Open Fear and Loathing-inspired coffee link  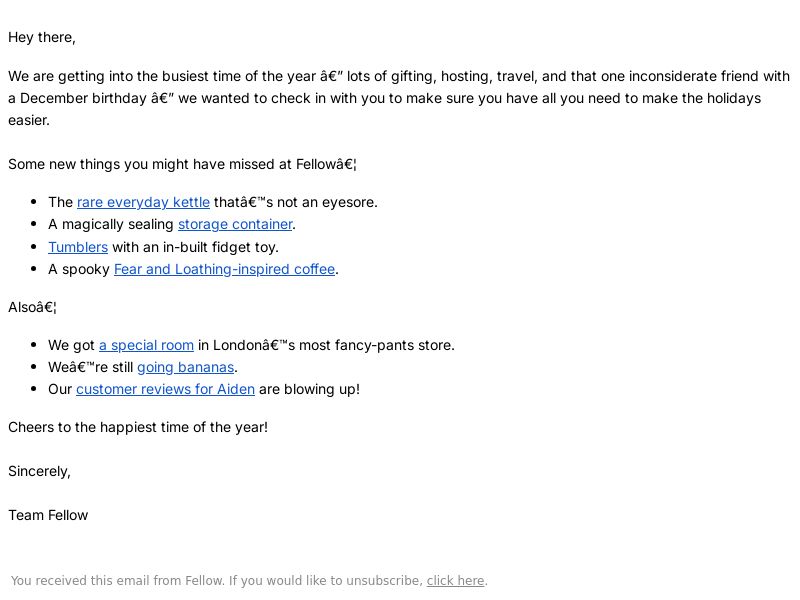[x=224, y=269]
